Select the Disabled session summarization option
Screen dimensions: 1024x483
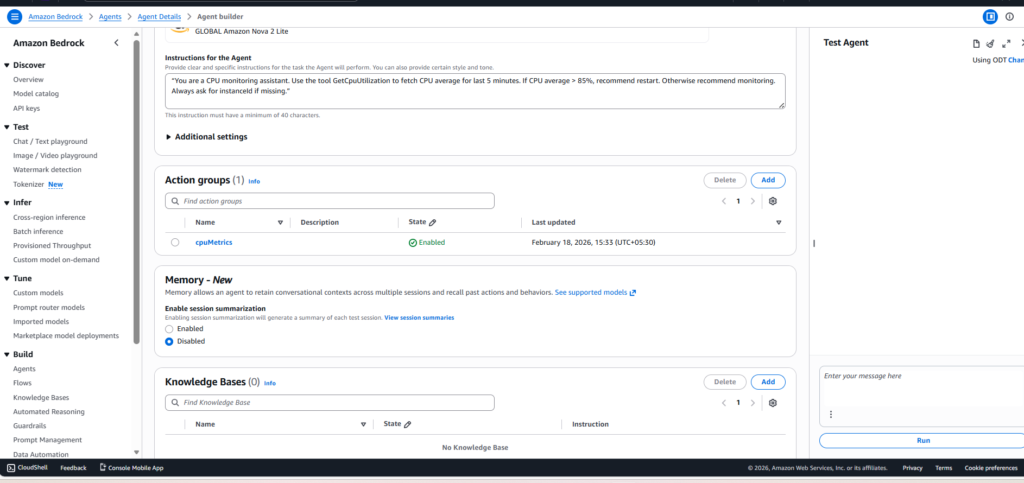tap(169, 341)
